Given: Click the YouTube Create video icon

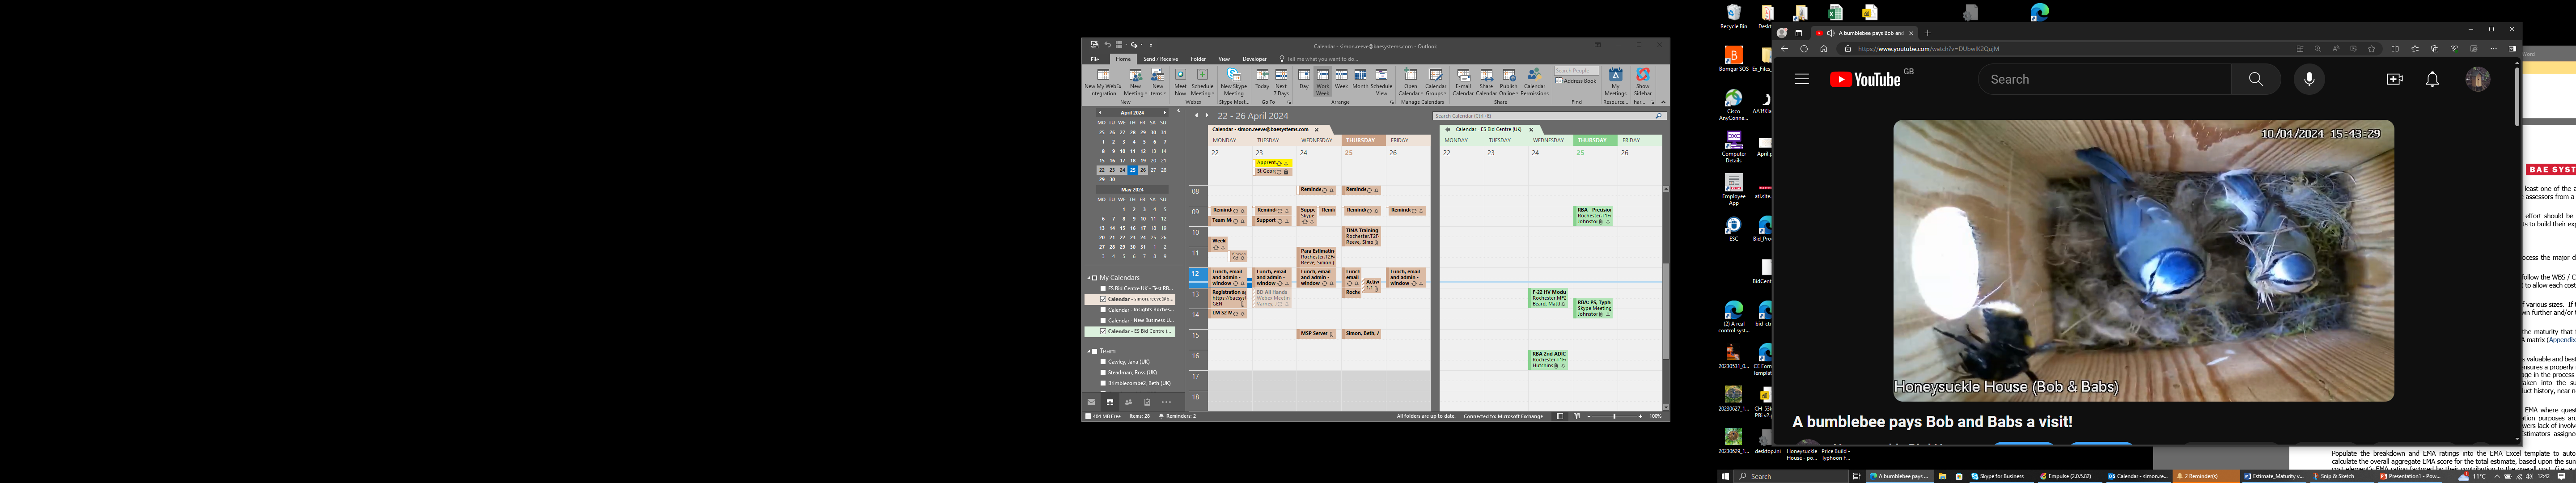Looking at the screenshot, I should (x=2394, y=79).
